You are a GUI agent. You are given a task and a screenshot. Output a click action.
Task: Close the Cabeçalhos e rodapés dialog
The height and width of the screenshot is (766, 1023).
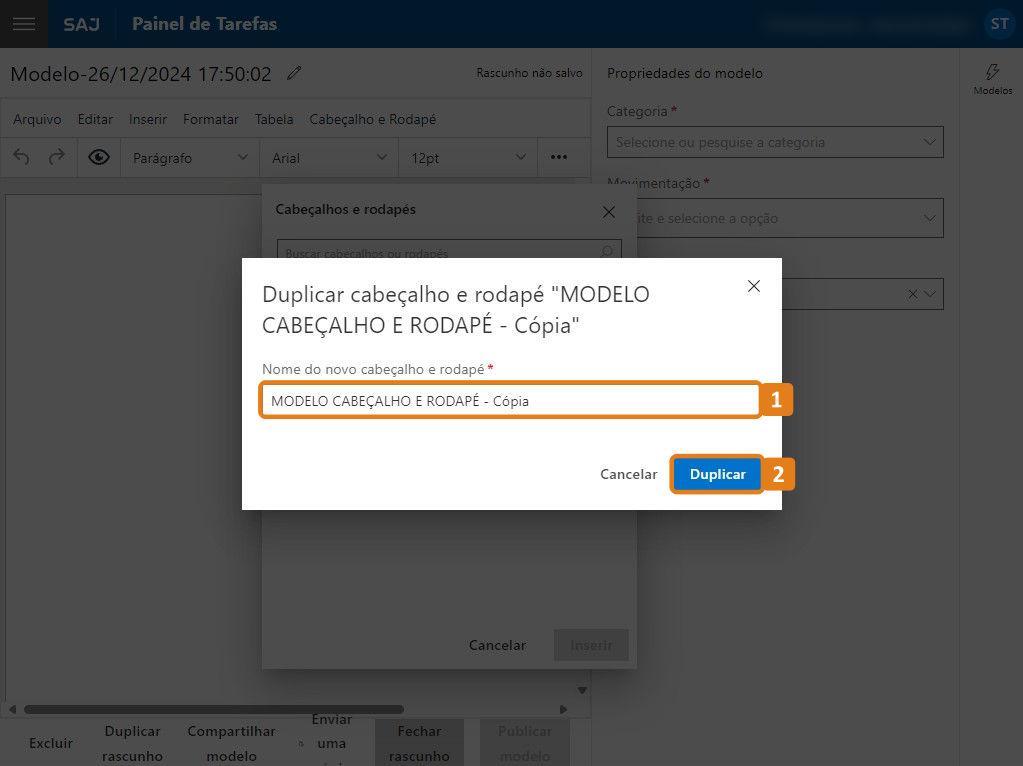pos(608,212)
